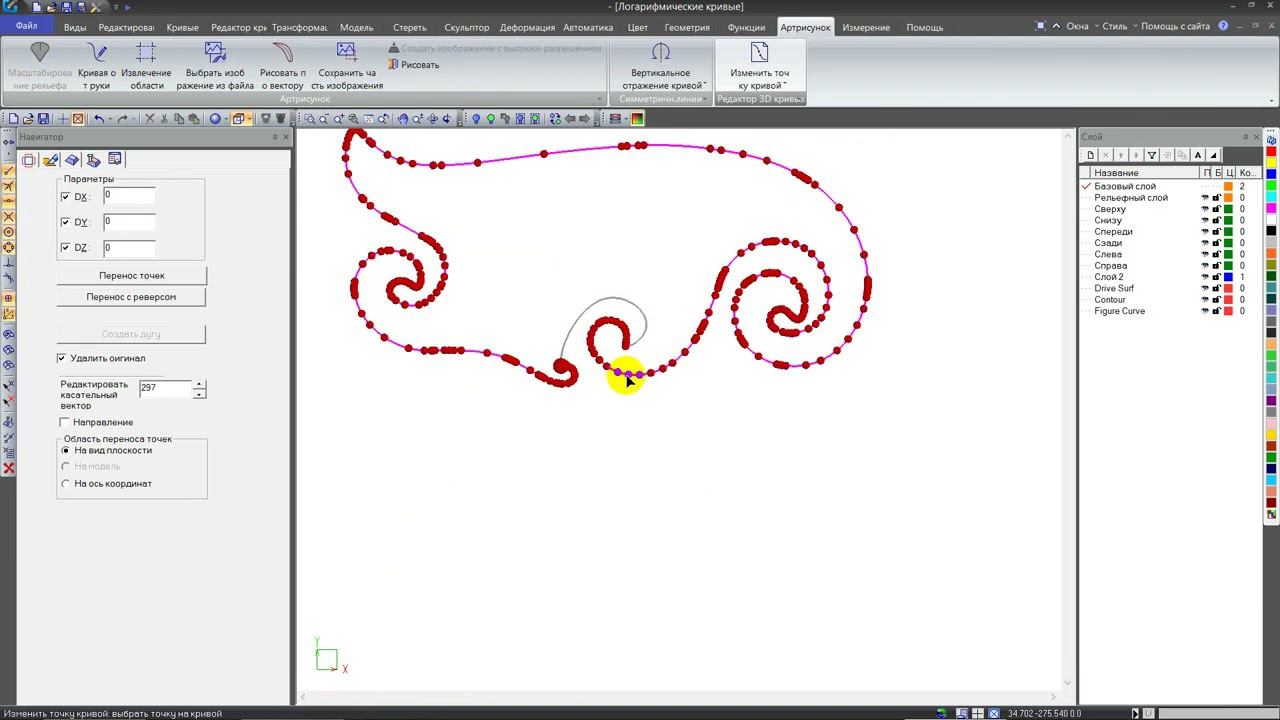Open the Файл menu
The height and width of the screenshot is (720, 1280).
[26, 26]
